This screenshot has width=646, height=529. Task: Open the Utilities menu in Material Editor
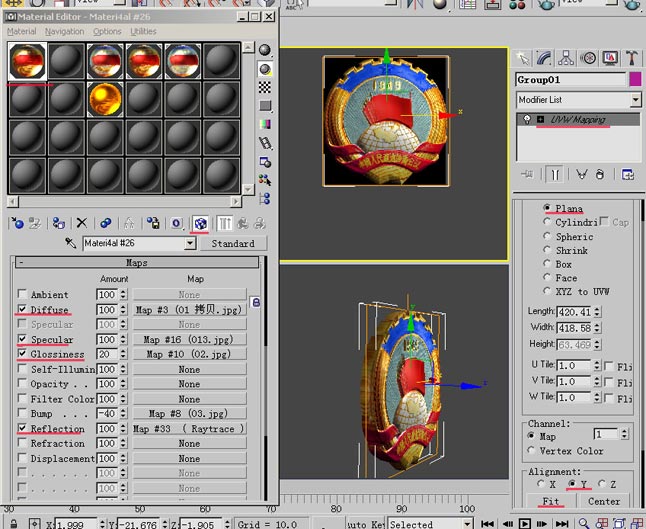[143, 31]
